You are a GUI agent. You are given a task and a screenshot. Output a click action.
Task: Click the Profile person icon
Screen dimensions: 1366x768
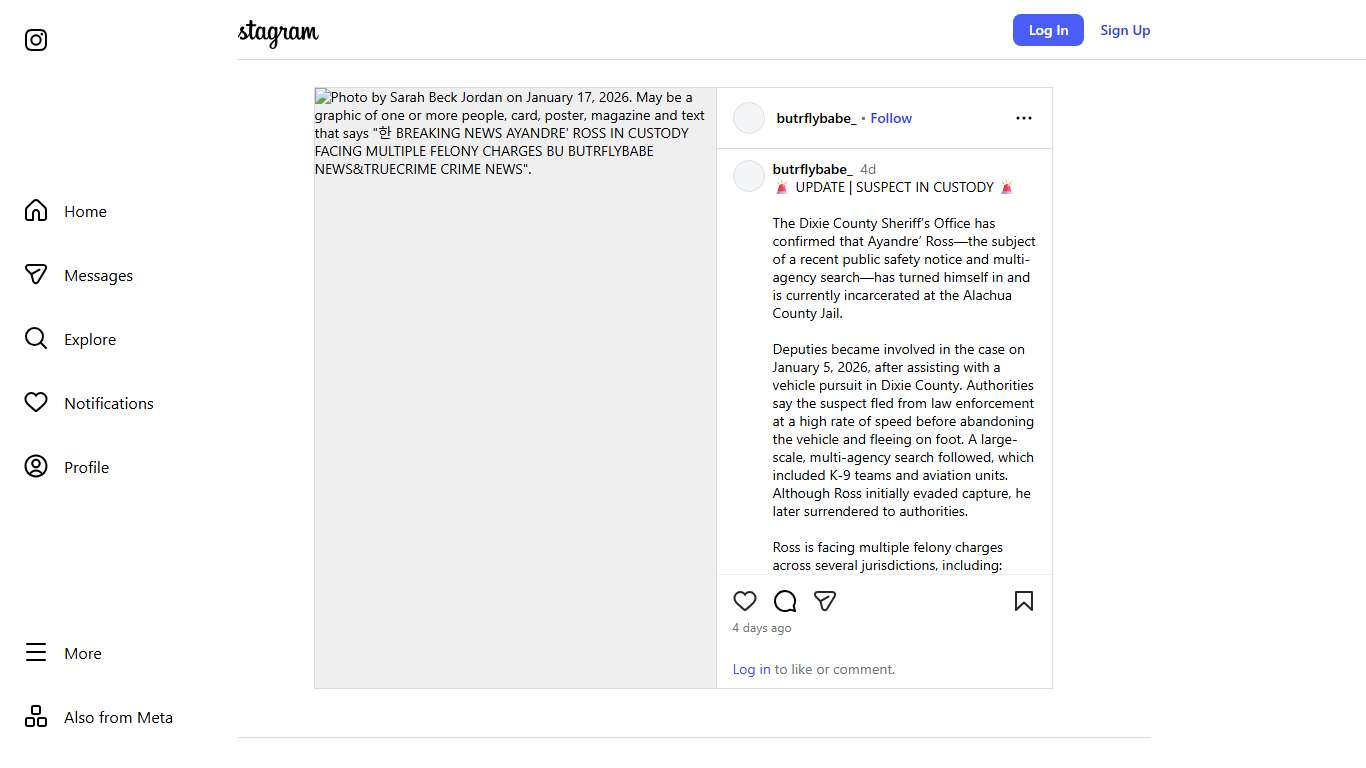[36, 467]
